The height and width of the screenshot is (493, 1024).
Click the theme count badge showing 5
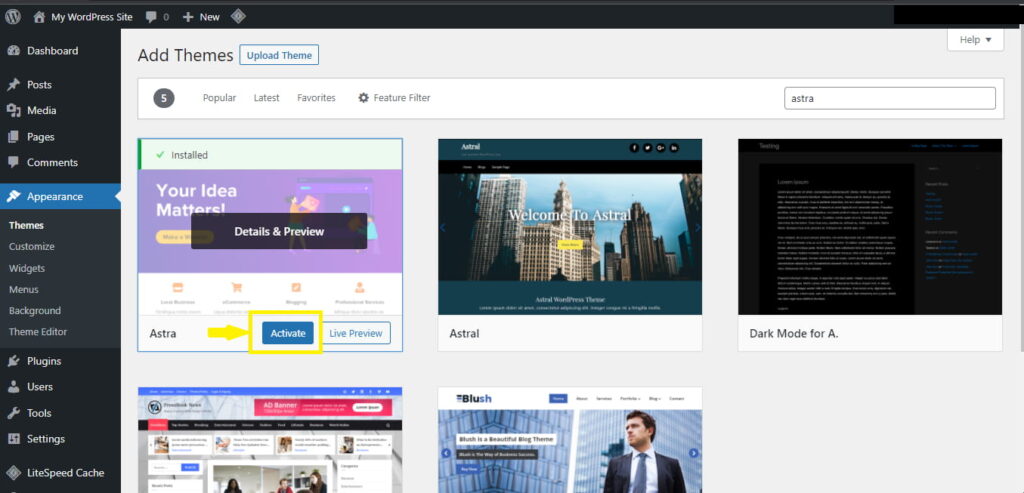tap(164, 99)
